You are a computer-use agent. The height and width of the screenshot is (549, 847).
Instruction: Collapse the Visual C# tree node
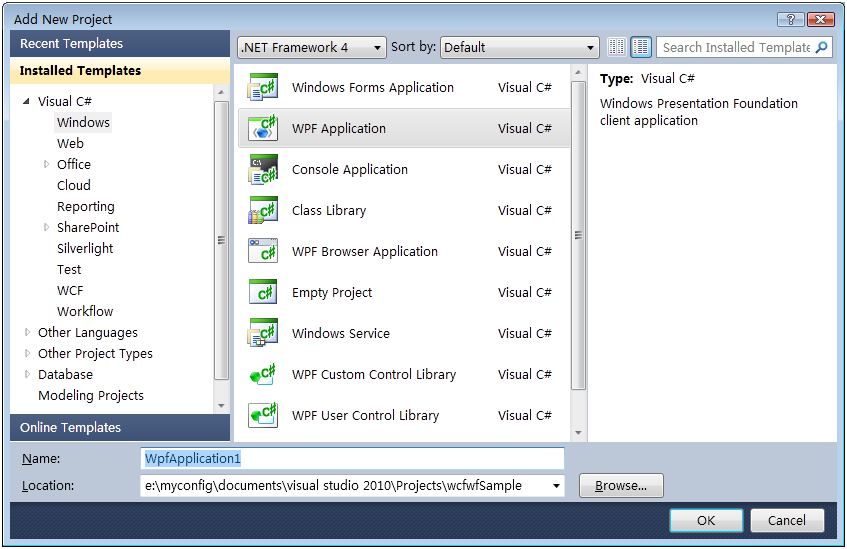click(26, 101)
